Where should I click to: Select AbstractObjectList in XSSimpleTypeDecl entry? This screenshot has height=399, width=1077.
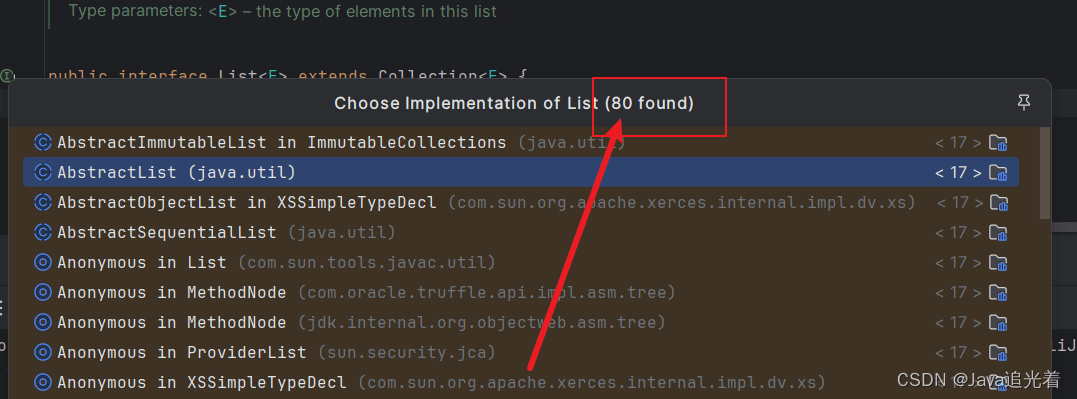pyautogui.click(x=521, y=203)
